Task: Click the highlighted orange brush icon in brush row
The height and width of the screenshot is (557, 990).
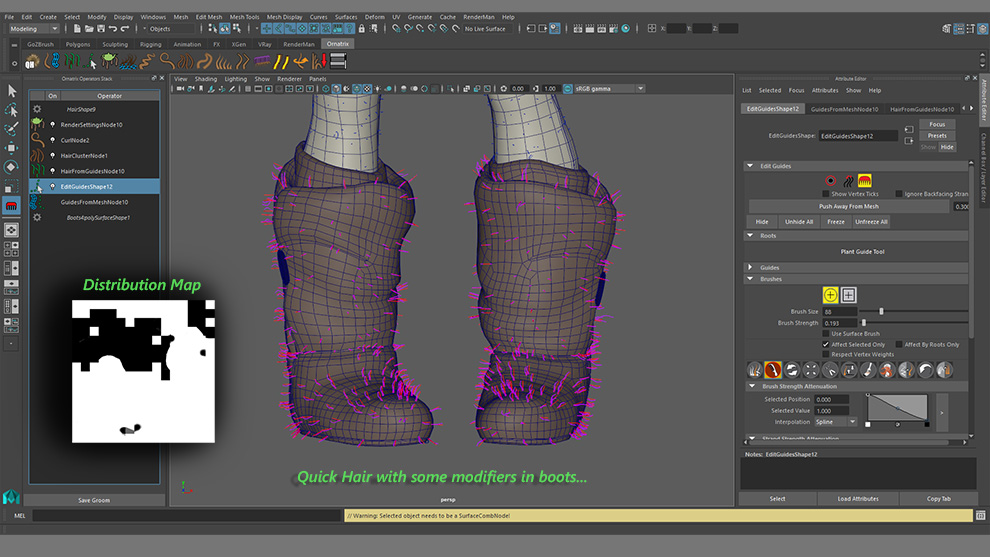Action: coord(773,370)
